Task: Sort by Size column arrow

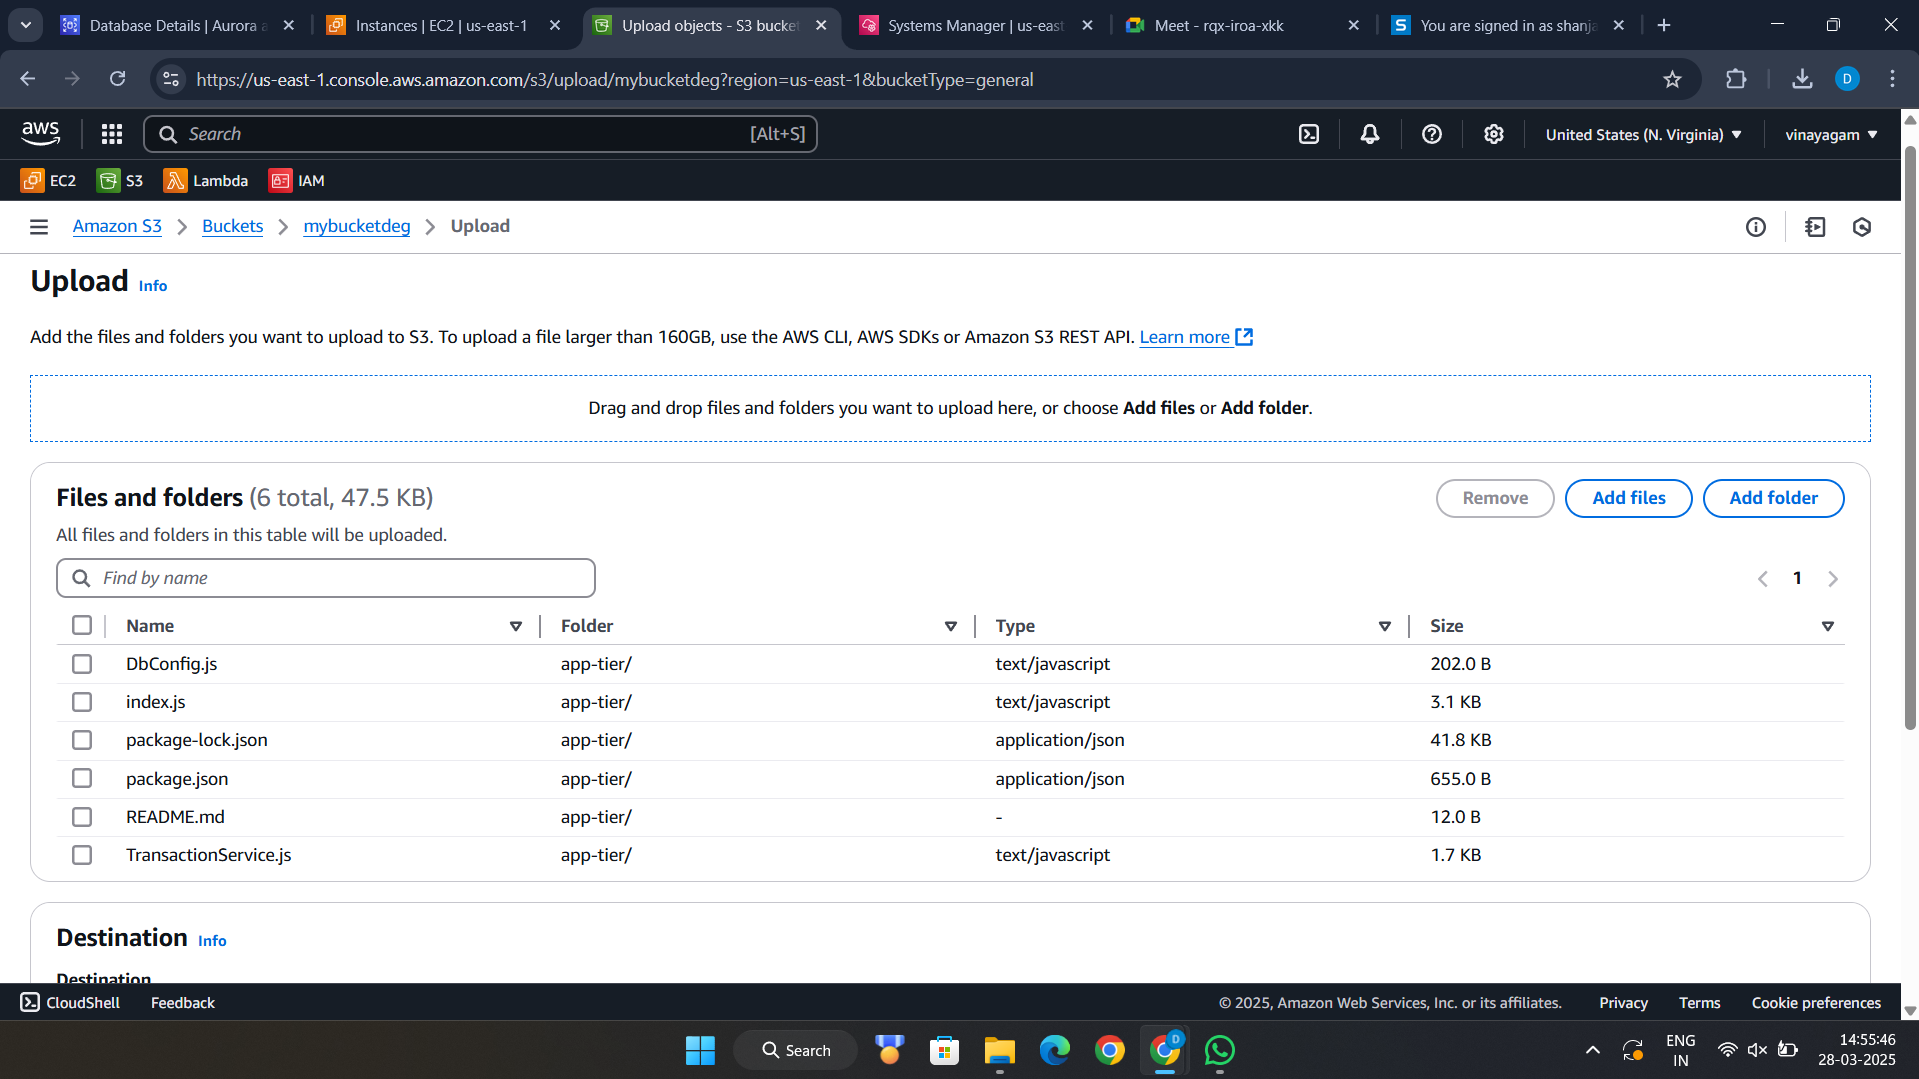Action: [x=1828, y=626]
